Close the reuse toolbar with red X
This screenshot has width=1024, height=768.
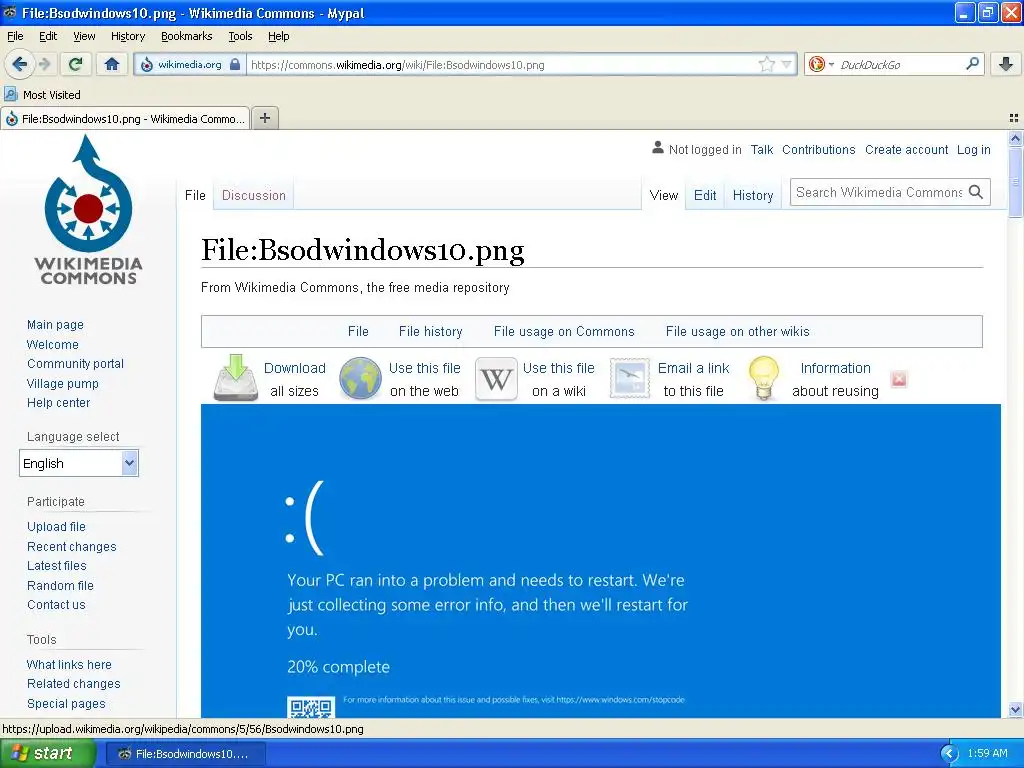click(x=899, y=379)
